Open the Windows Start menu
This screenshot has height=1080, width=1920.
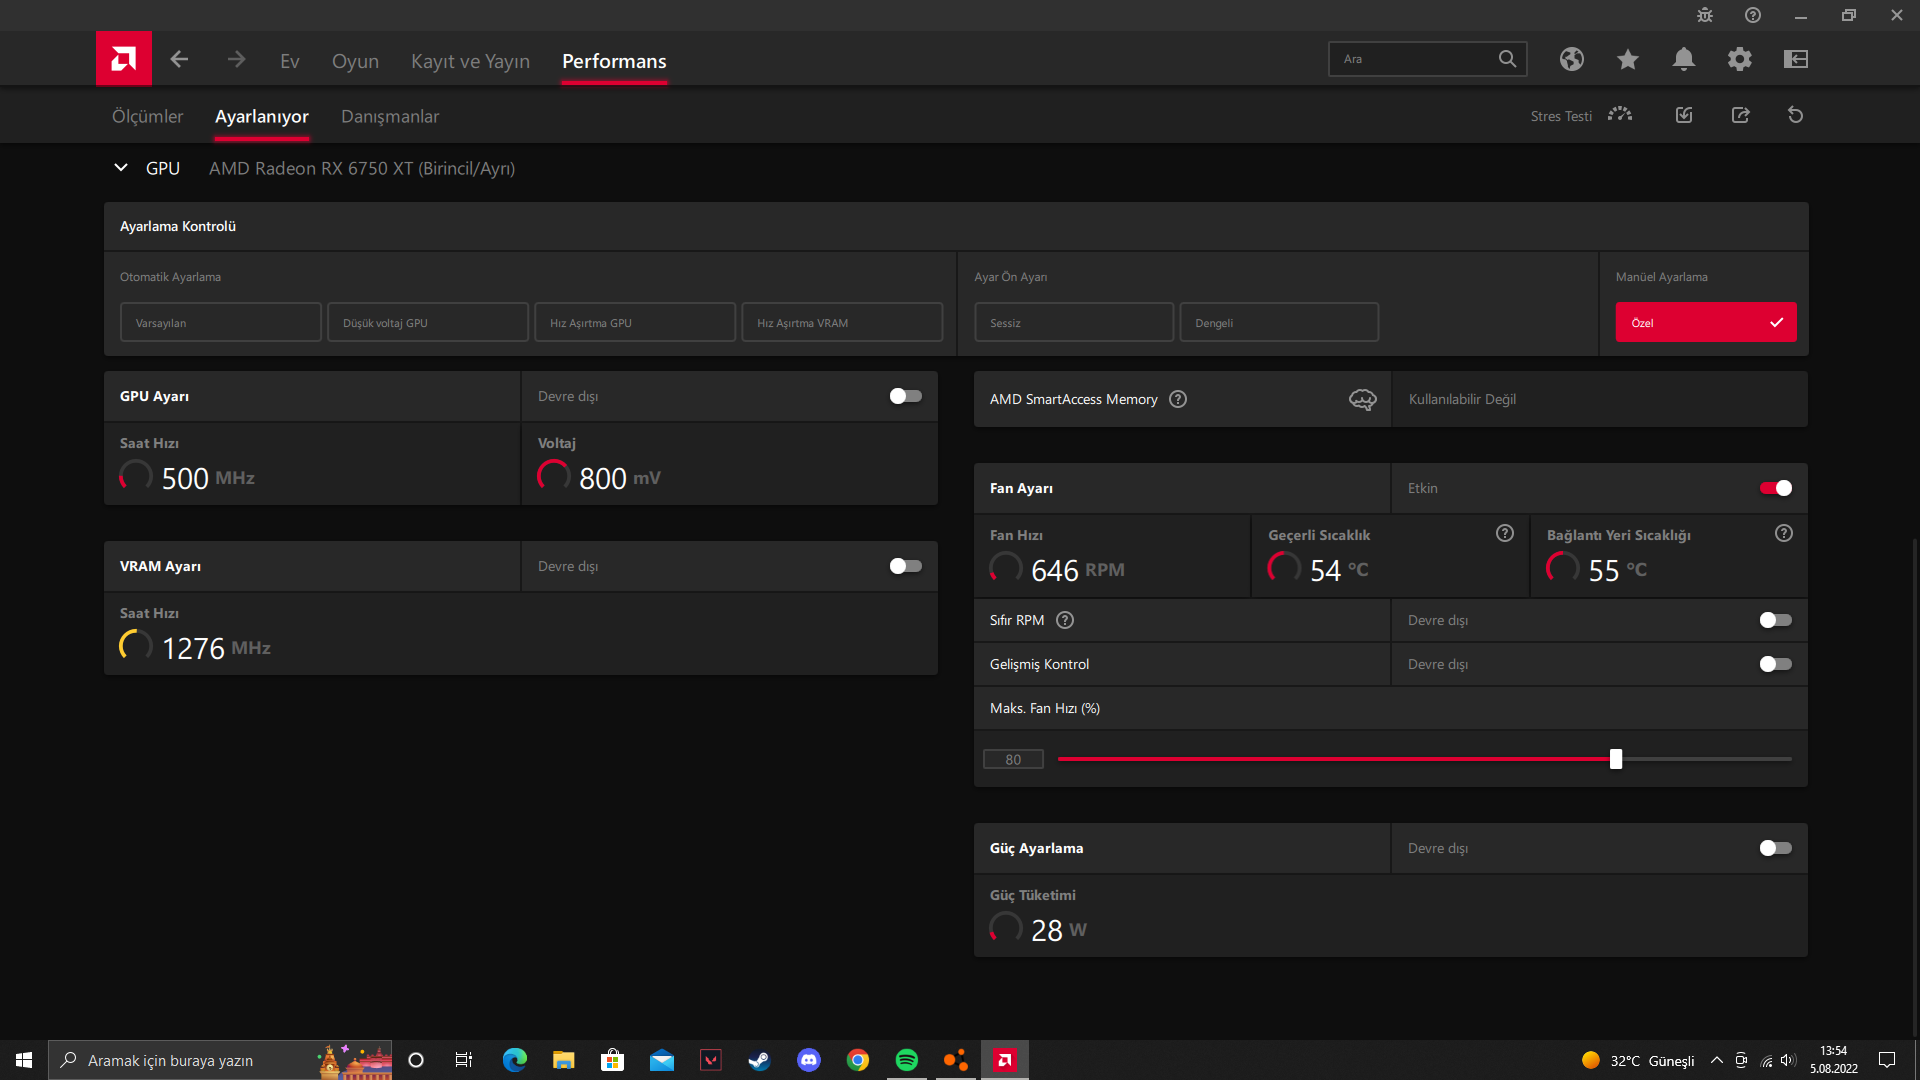click(24, 1060)
